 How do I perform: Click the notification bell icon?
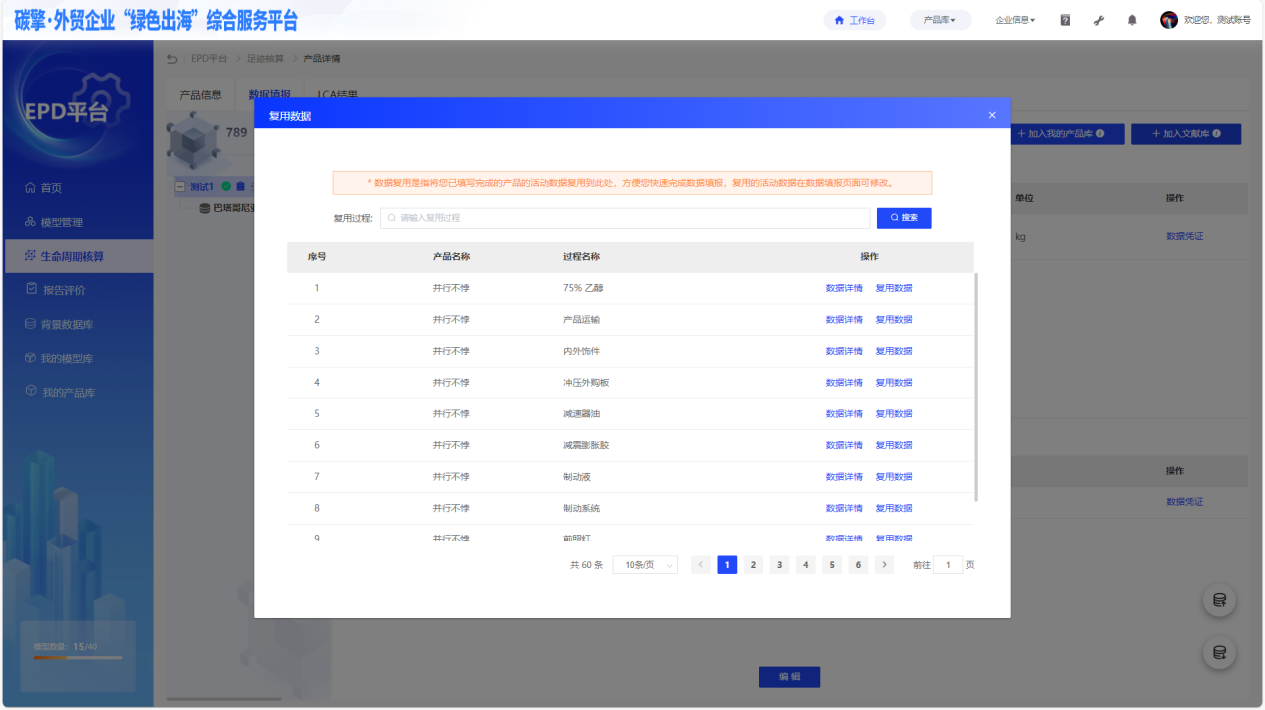[1132, 20]
